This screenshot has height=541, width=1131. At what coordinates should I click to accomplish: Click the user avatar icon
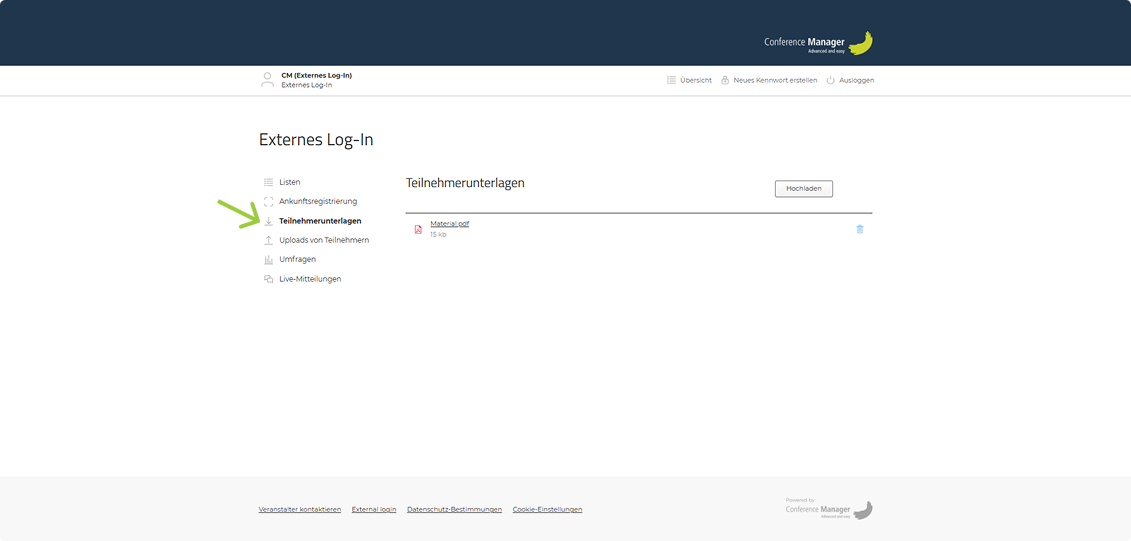pos(268,80)
